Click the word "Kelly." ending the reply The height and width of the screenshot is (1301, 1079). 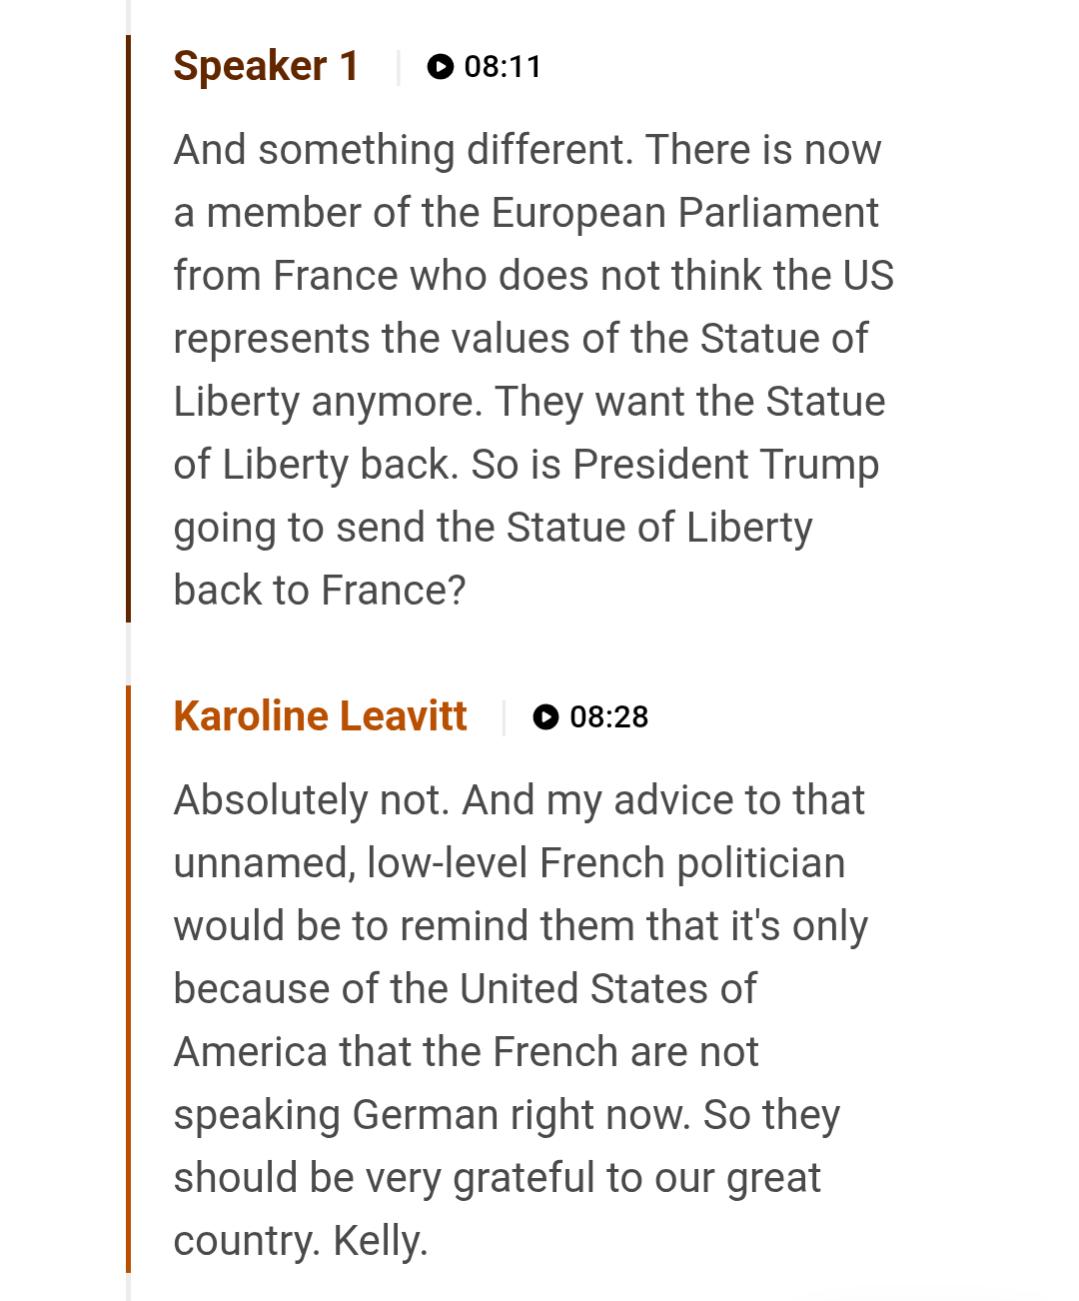click(x=380, y=1241)
